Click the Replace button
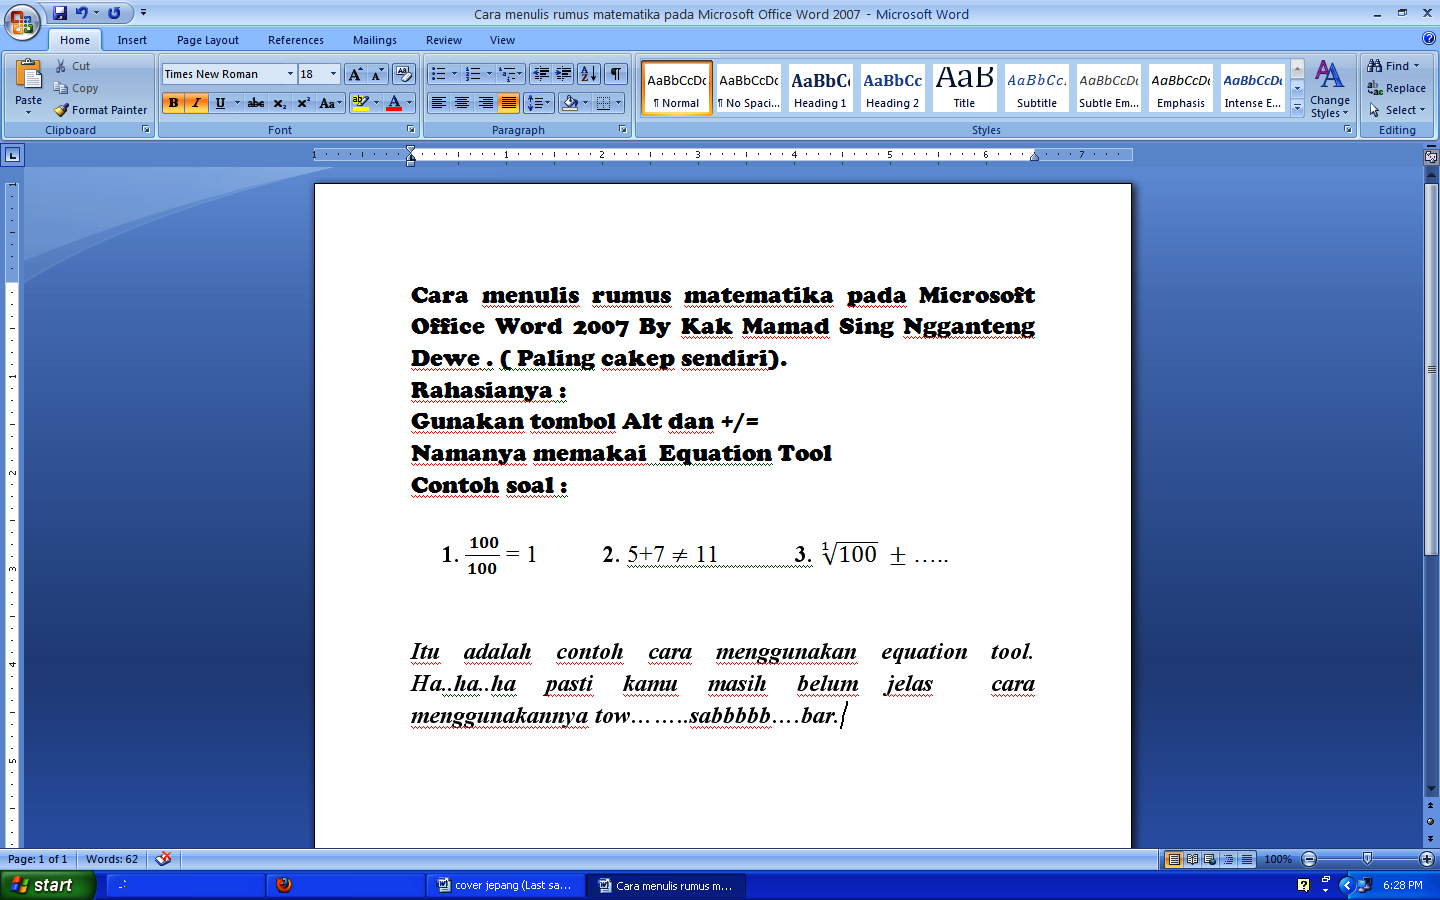The width and height of the screenshot is (1440, 900). 1397,88
